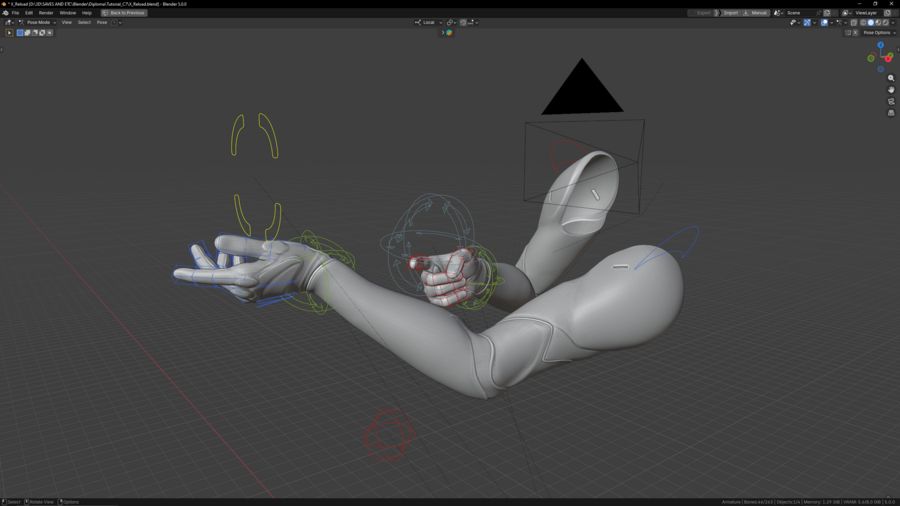Open object types visibility dropdown
900x506 pixels.
796,22
